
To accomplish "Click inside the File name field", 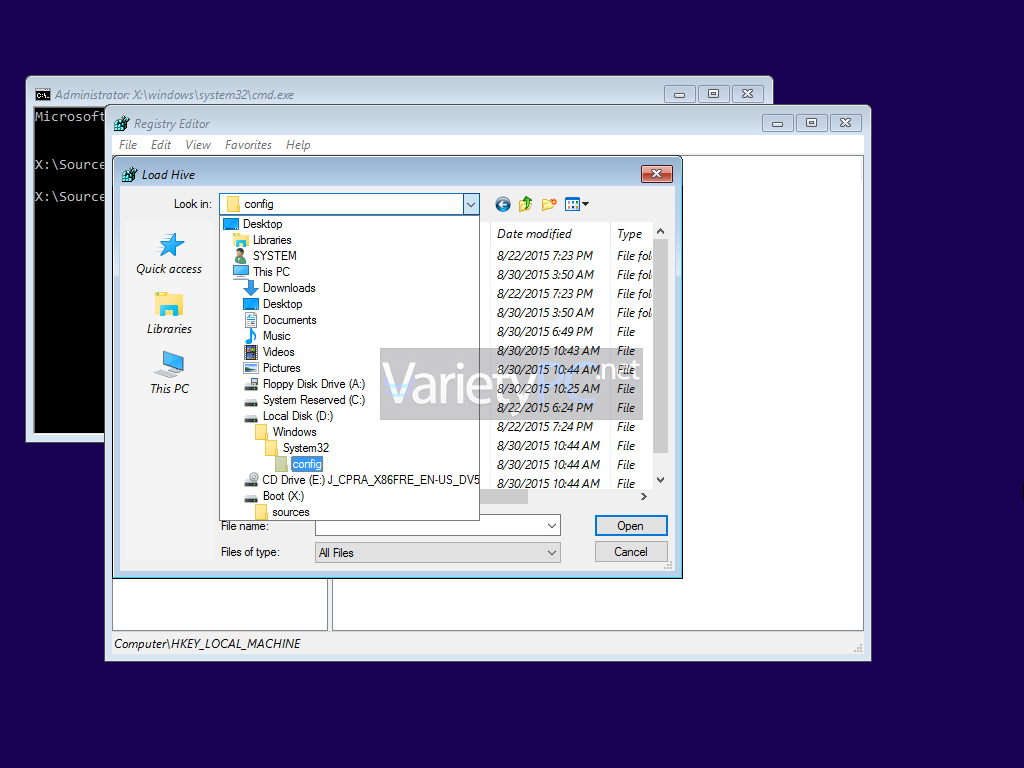I will 430,525.
